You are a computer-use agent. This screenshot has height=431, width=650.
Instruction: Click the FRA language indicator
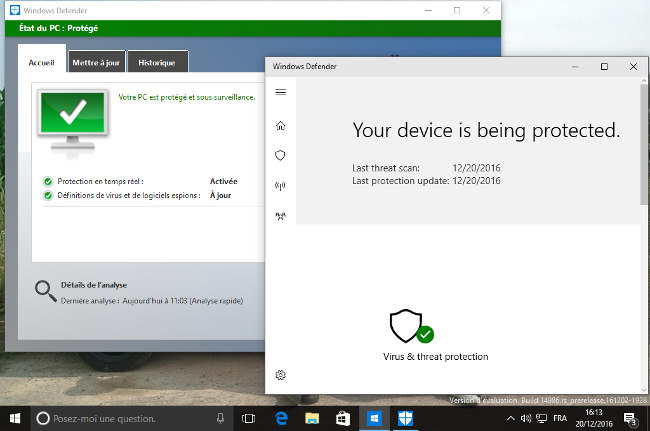(560, 419)
